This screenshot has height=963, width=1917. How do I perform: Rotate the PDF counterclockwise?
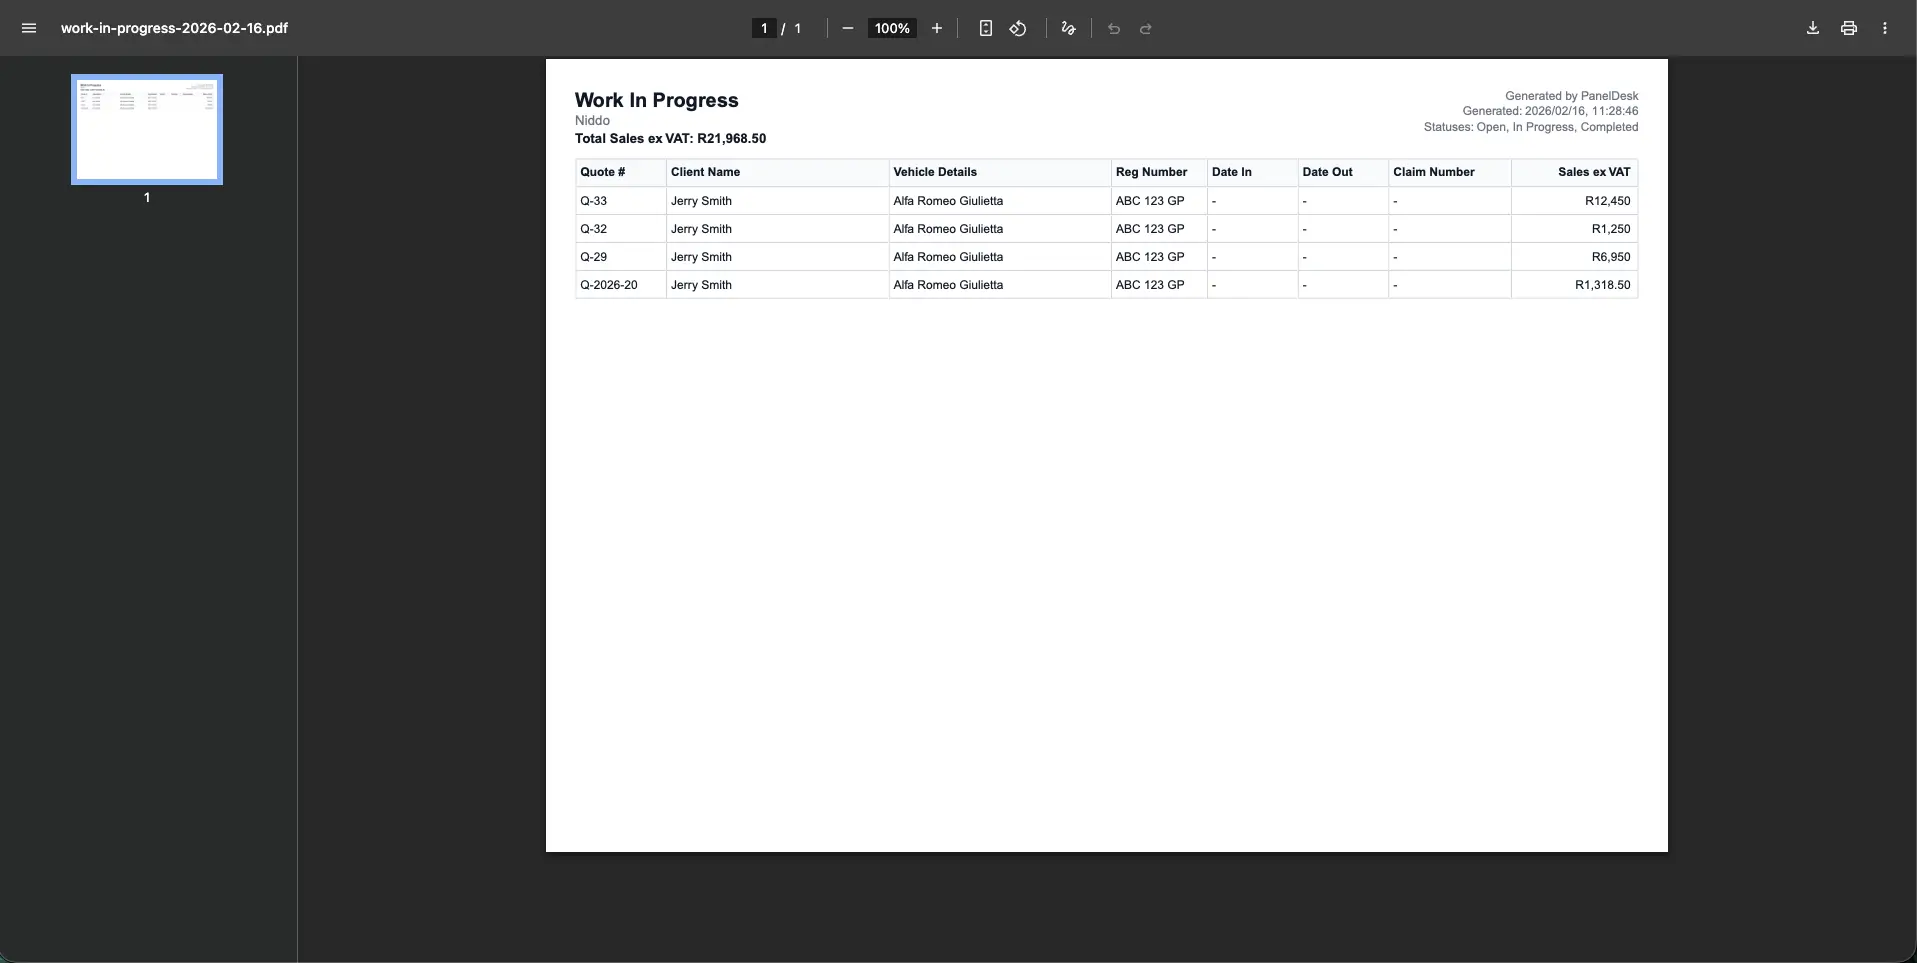(1018, 28)
